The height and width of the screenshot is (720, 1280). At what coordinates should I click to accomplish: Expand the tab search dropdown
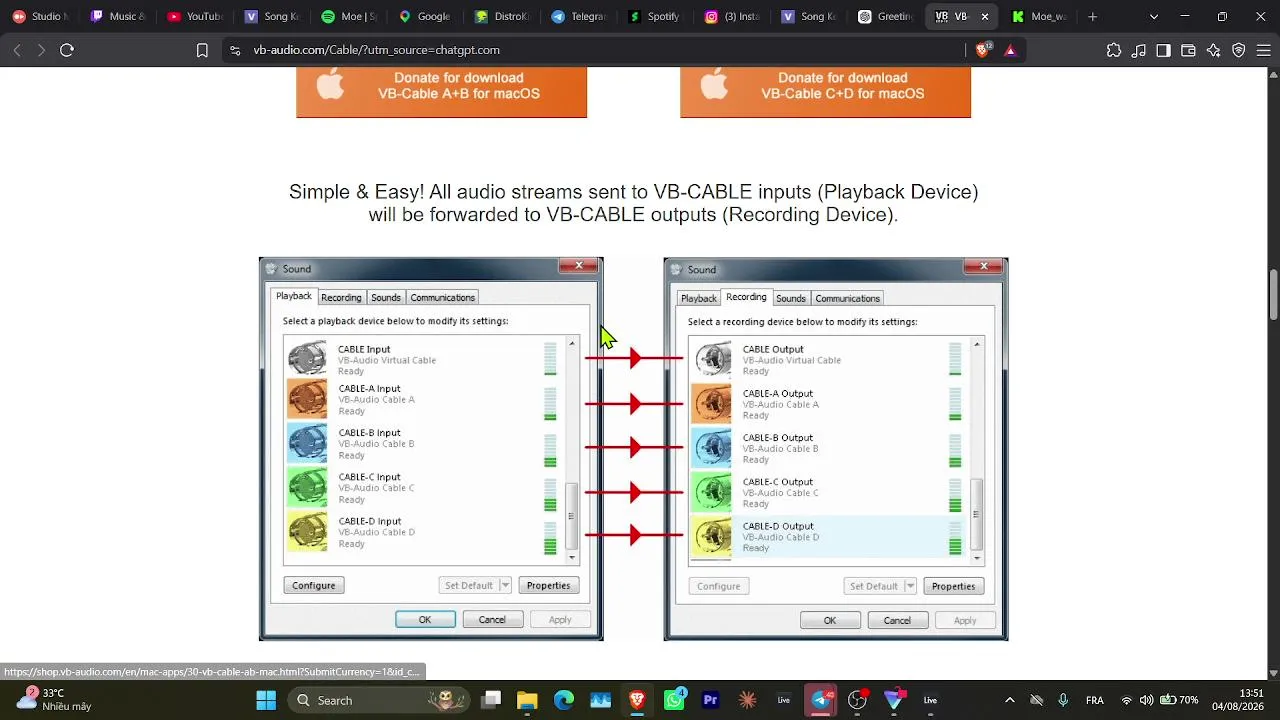(1154, 16)
